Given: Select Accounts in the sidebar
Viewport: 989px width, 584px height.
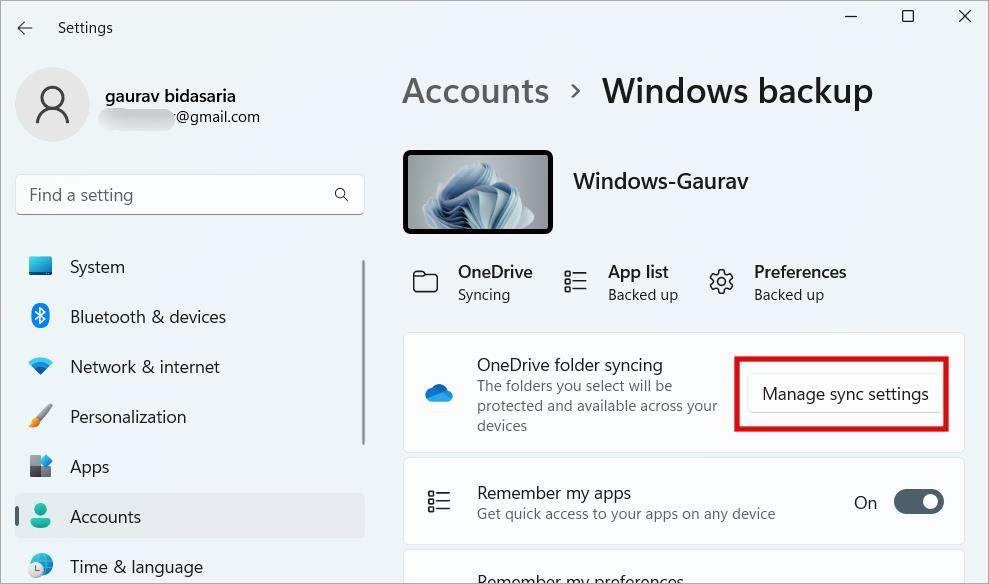Looking at the screenshot, I should [189, 517].
